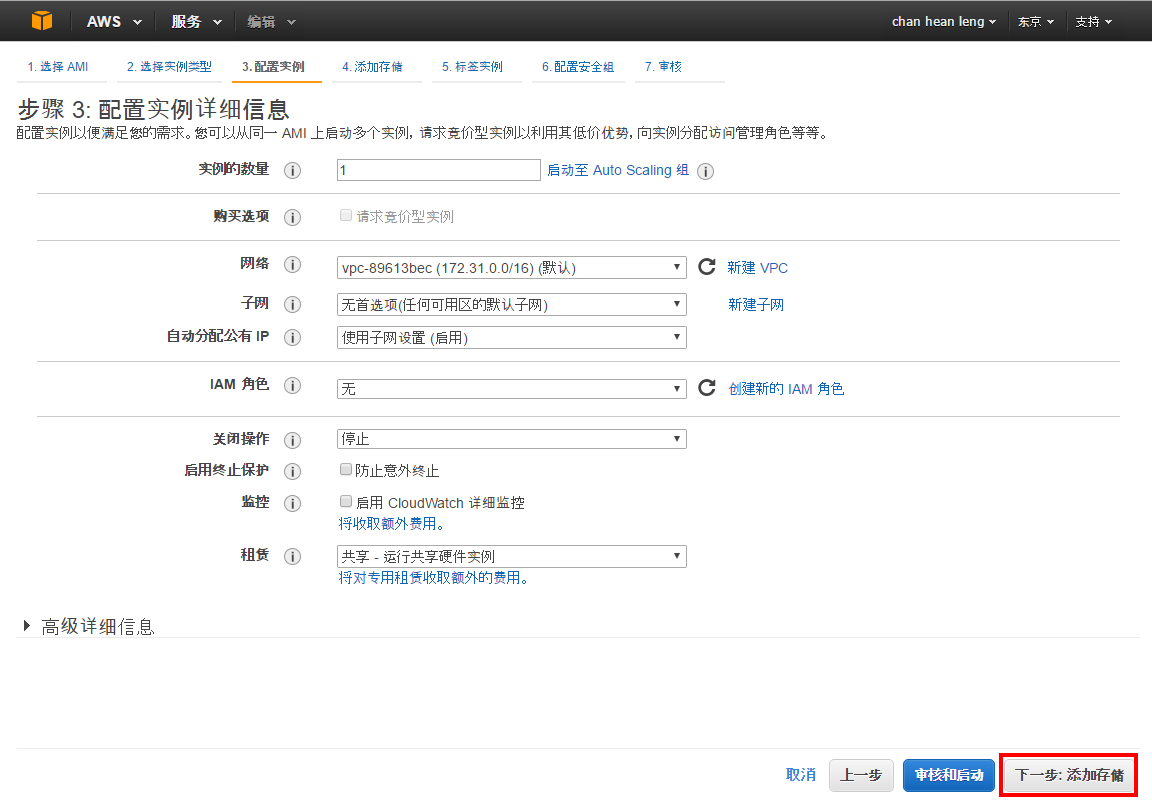Go to step 2. 选择实例类型
The image size is (1152, 812).
(169, 67)
